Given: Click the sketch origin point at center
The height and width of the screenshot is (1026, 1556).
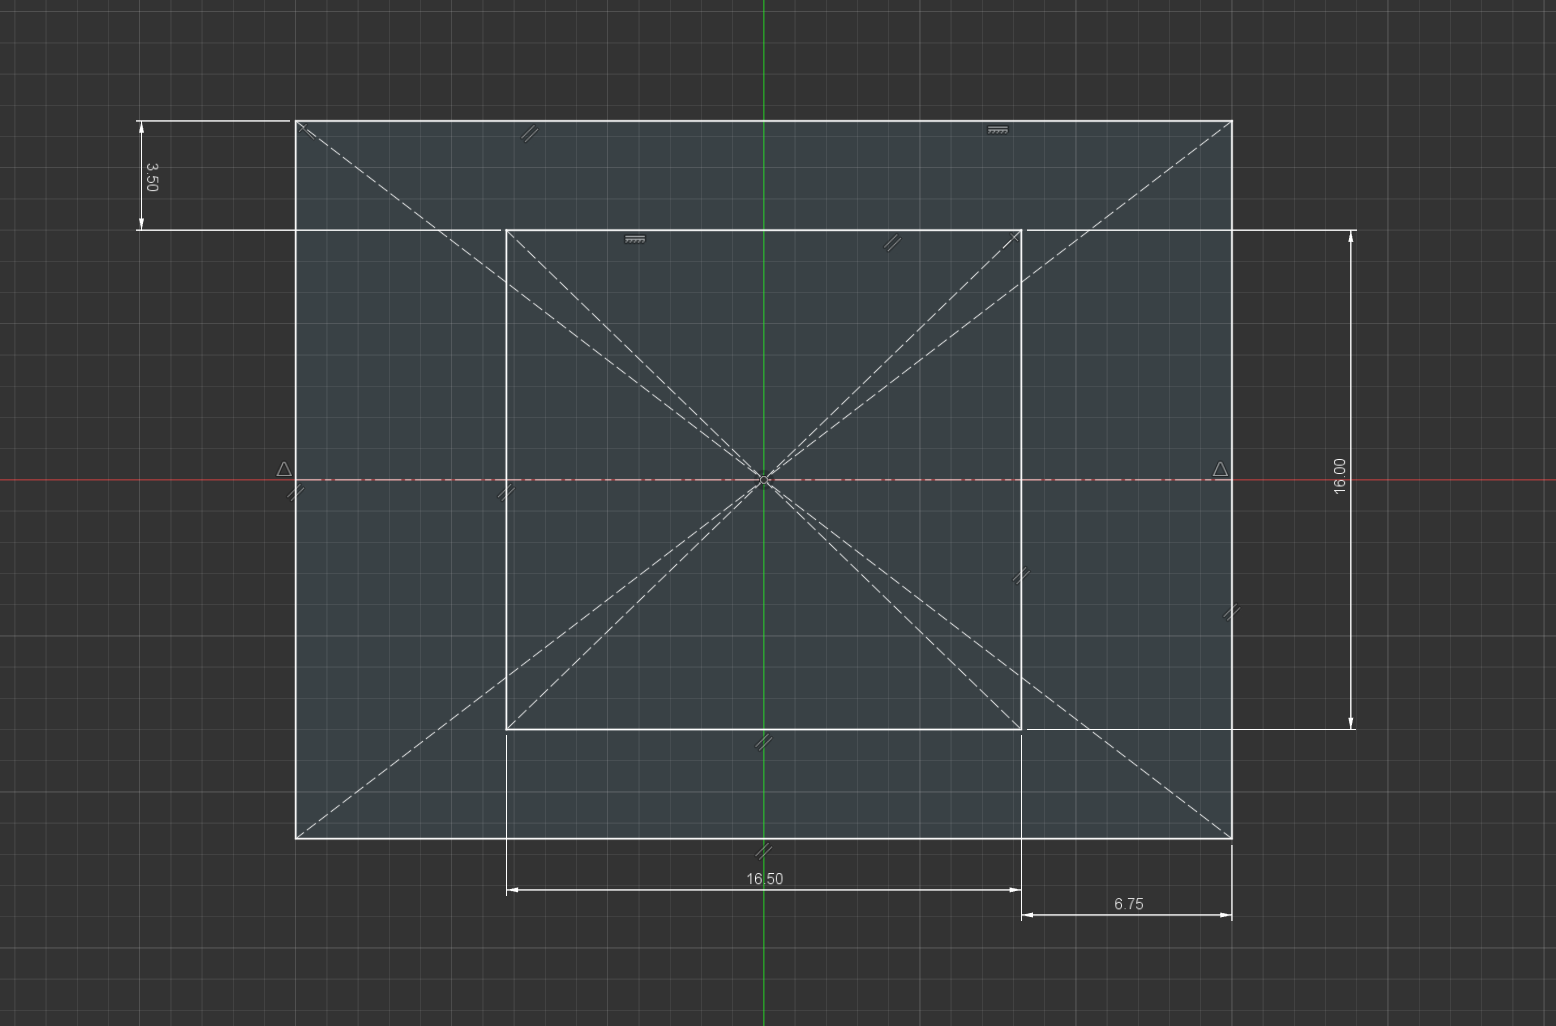Looking at the screenshot, I should click(x=765, y=480).
